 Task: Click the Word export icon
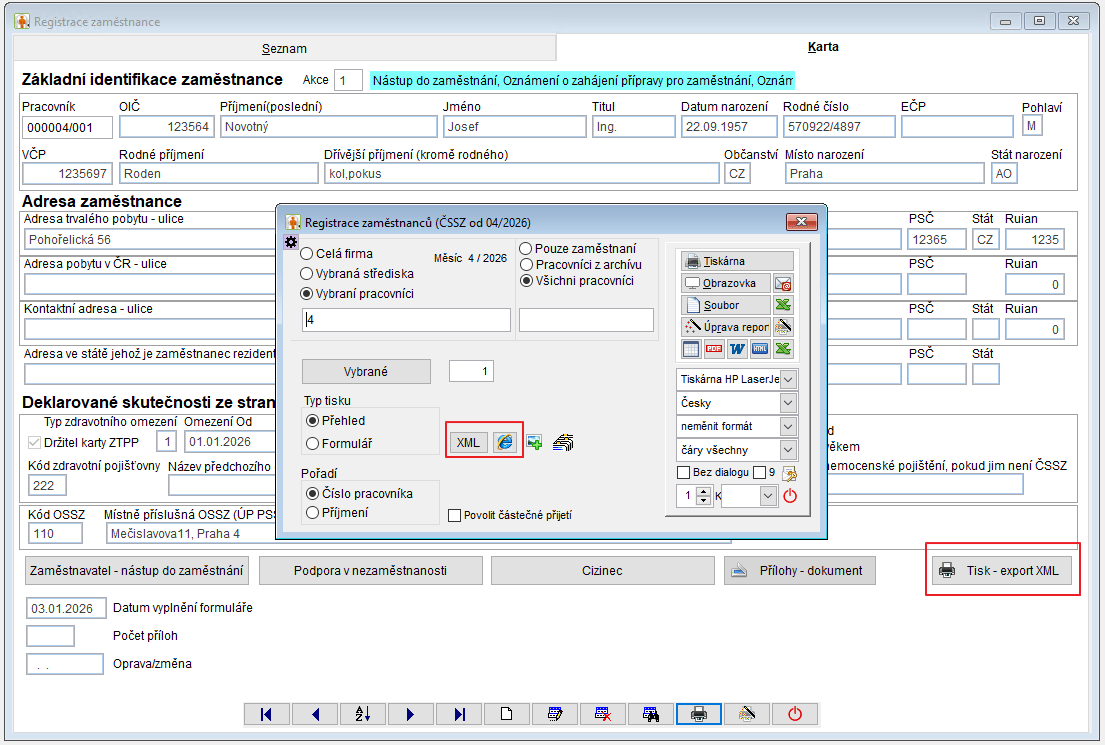point(738,349)
